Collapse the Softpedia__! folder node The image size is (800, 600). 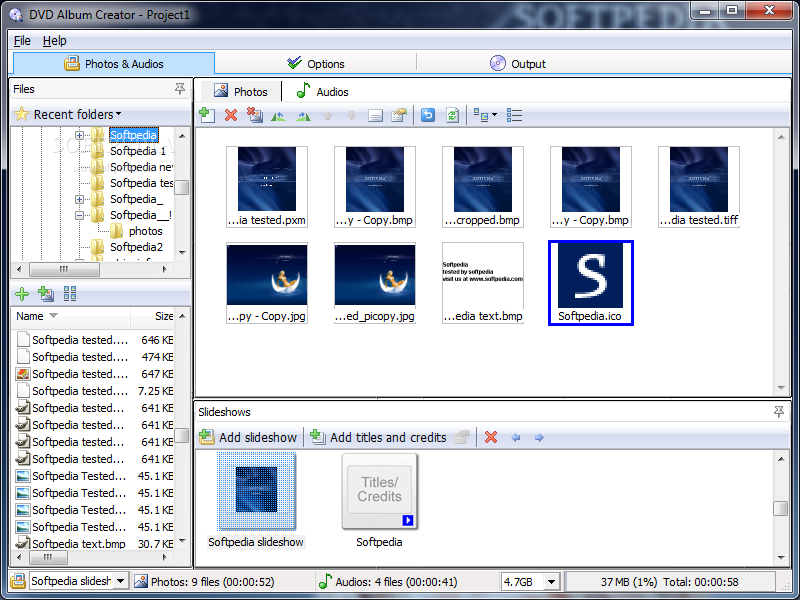pyautogui.click(x=79, y=215)
